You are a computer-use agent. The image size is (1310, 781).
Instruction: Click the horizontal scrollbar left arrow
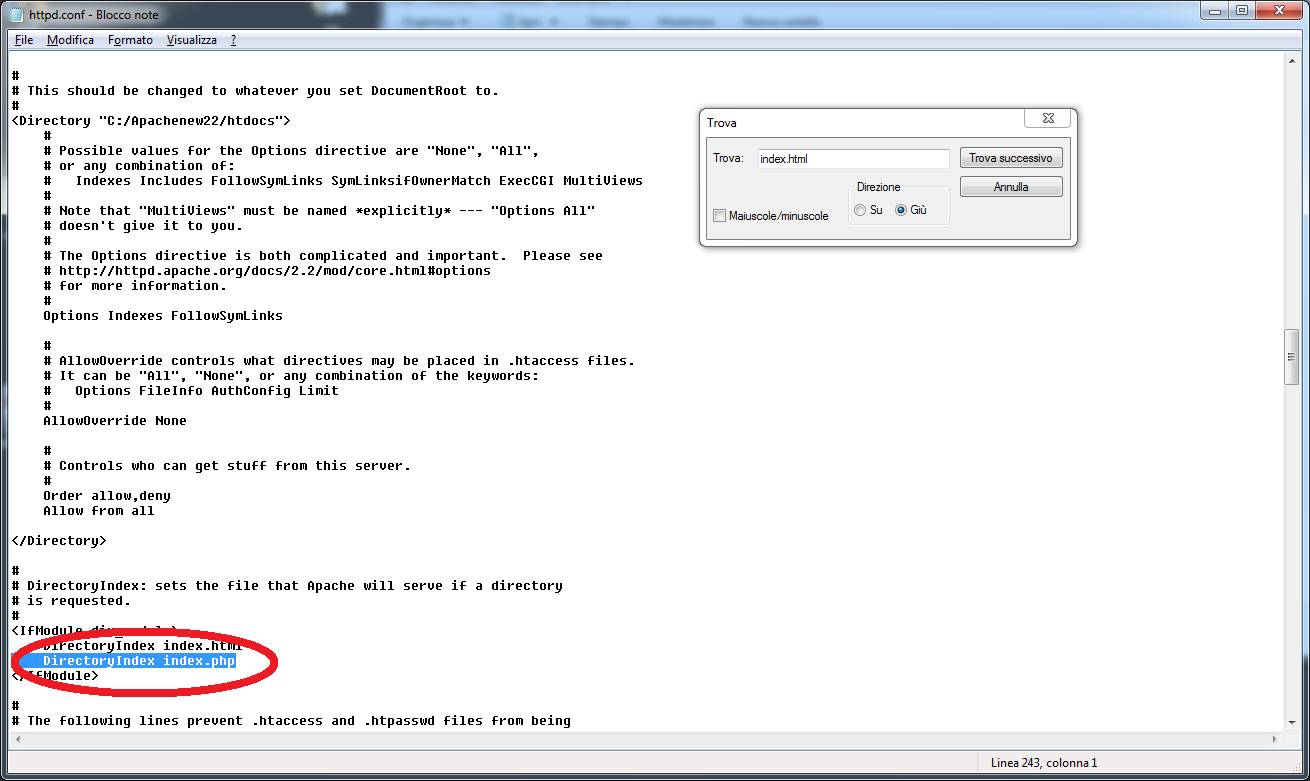pos(17,740)
